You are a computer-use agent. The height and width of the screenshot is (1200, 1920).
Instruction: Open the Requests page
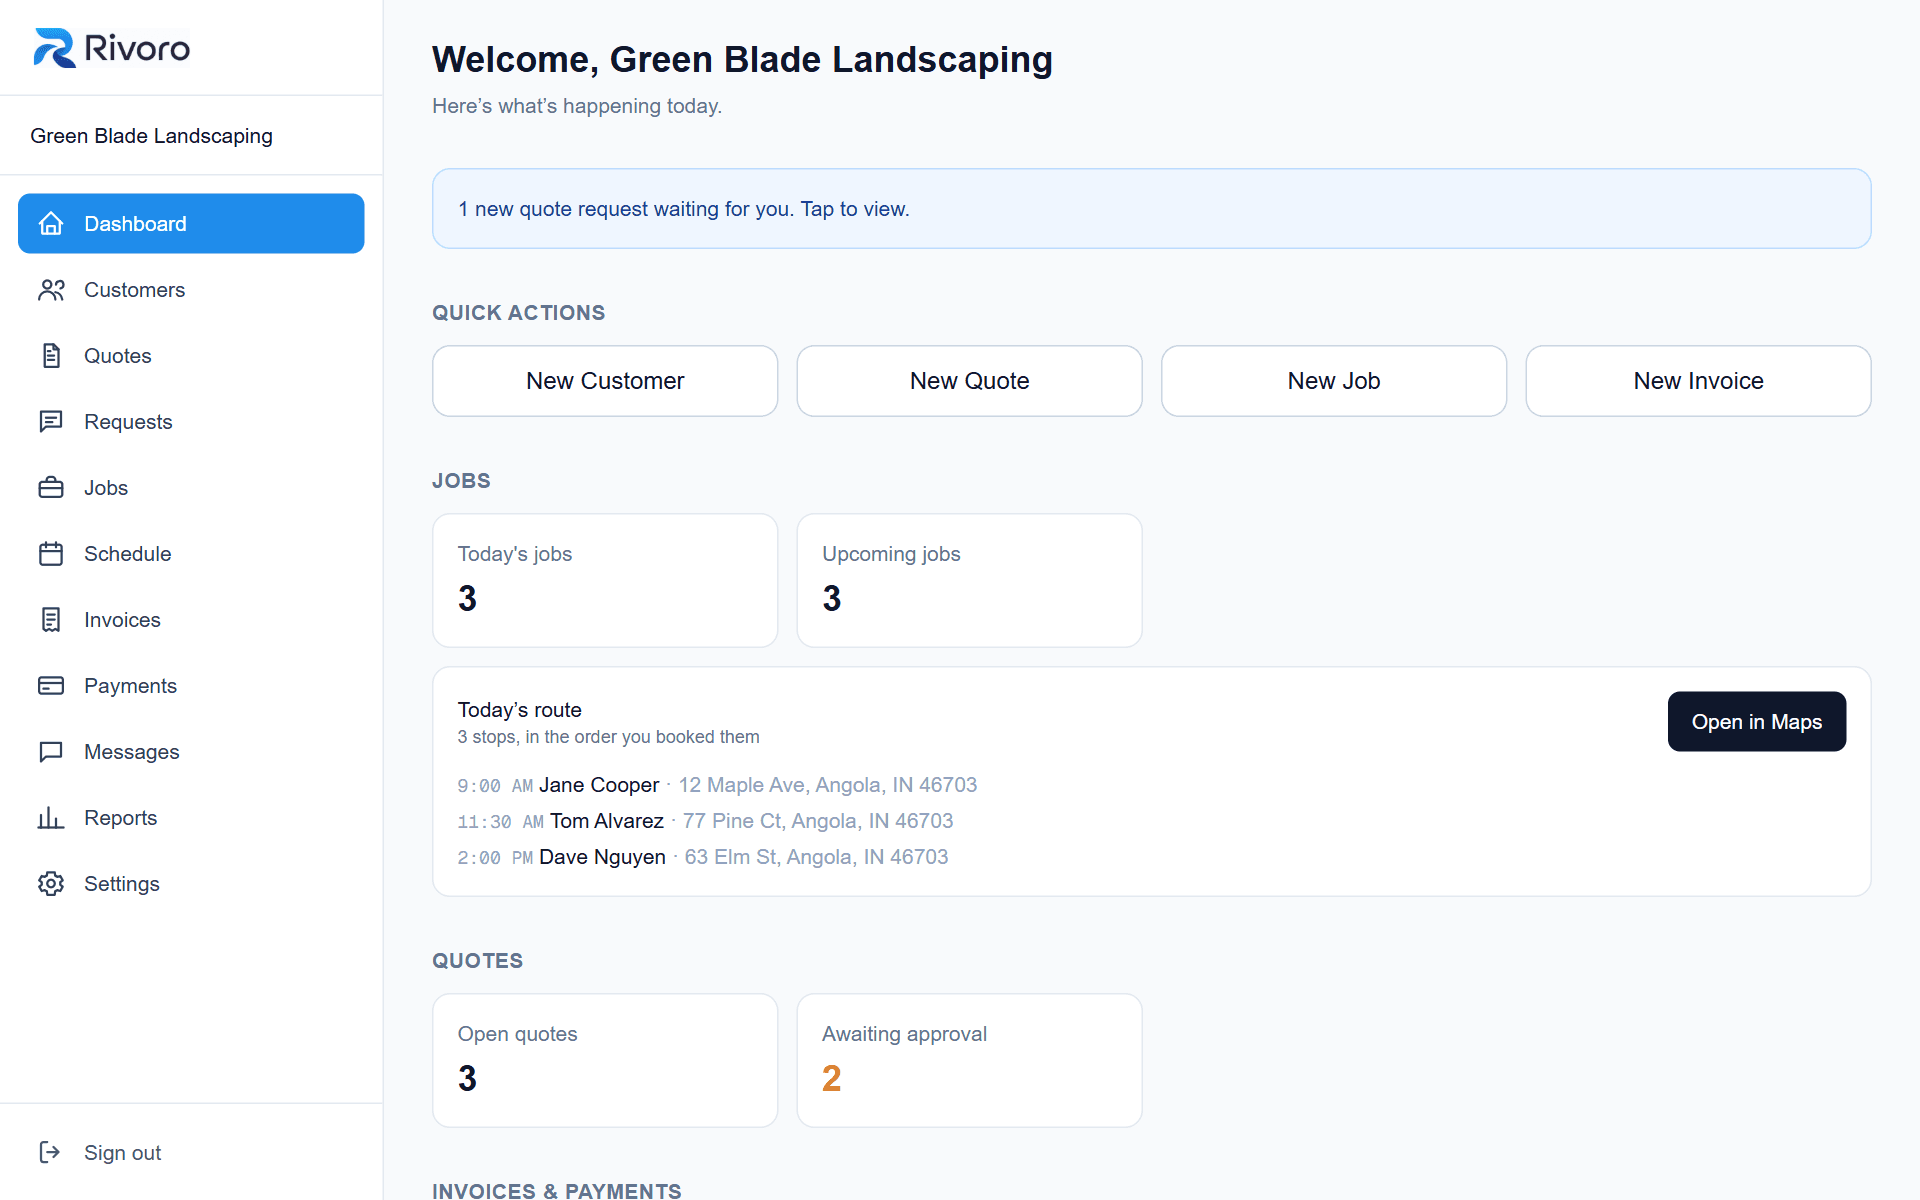point(191,422)
